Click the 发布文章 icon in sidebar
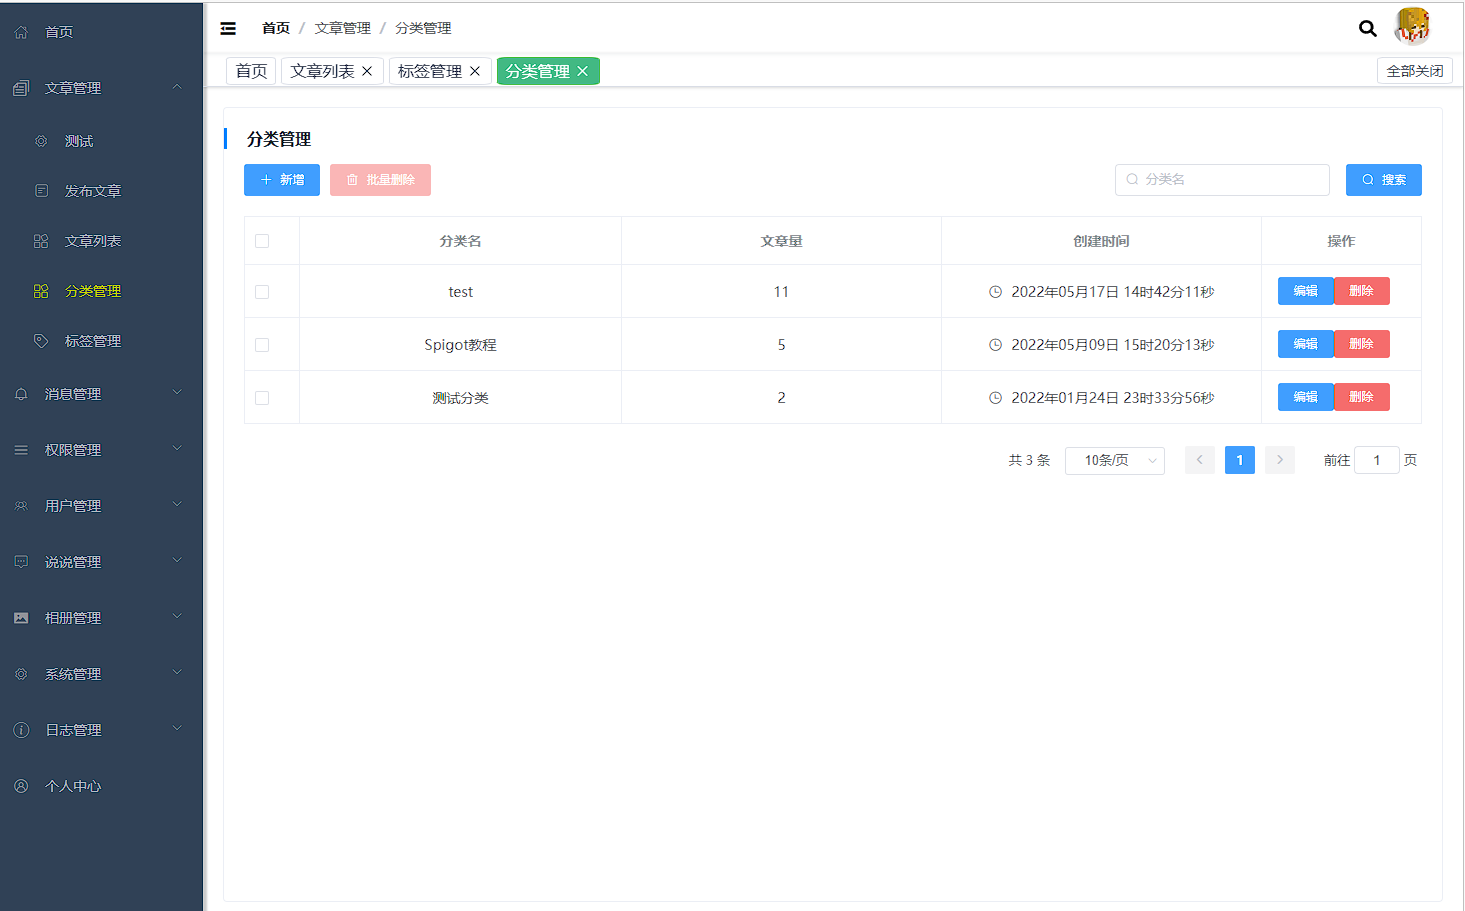This screenshot has height=911, width=1465. pos(41,191)
